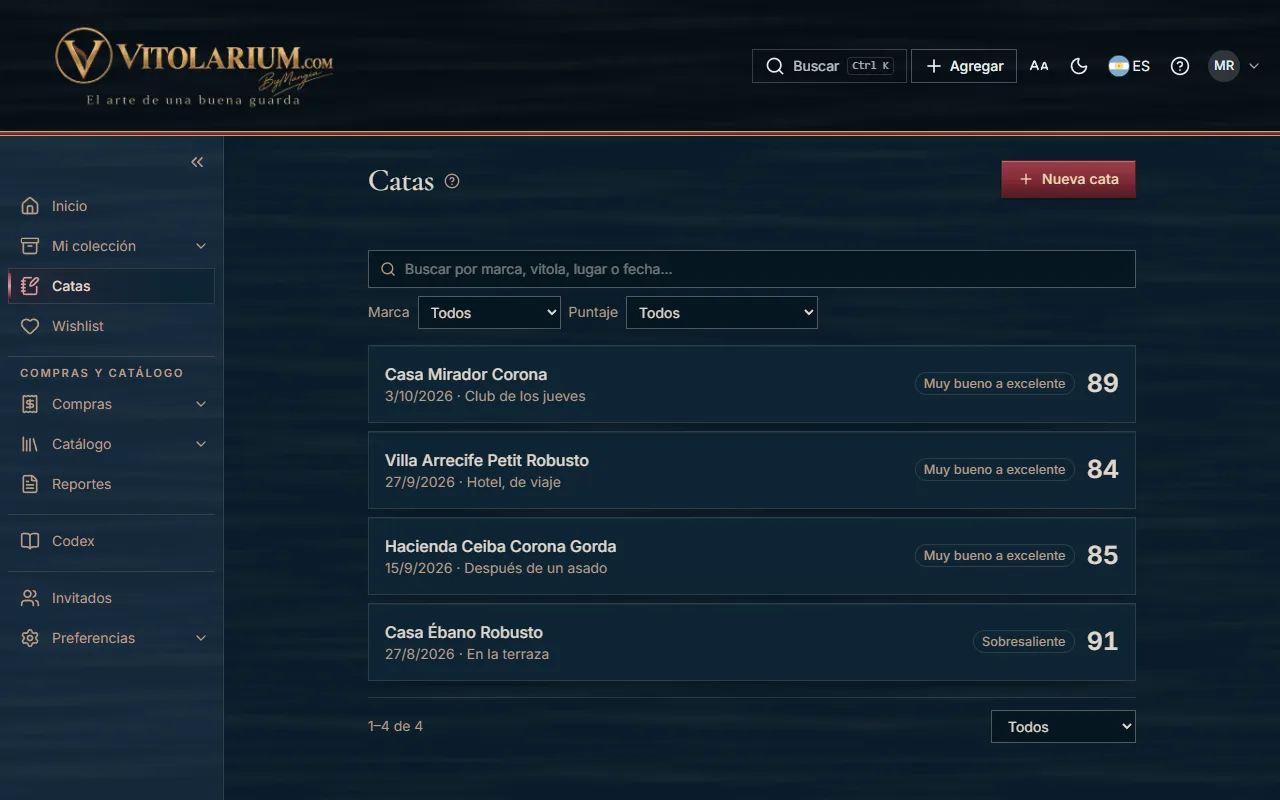
Task: Open the Buscar Ctrl K search button
Action: (829, 66)
